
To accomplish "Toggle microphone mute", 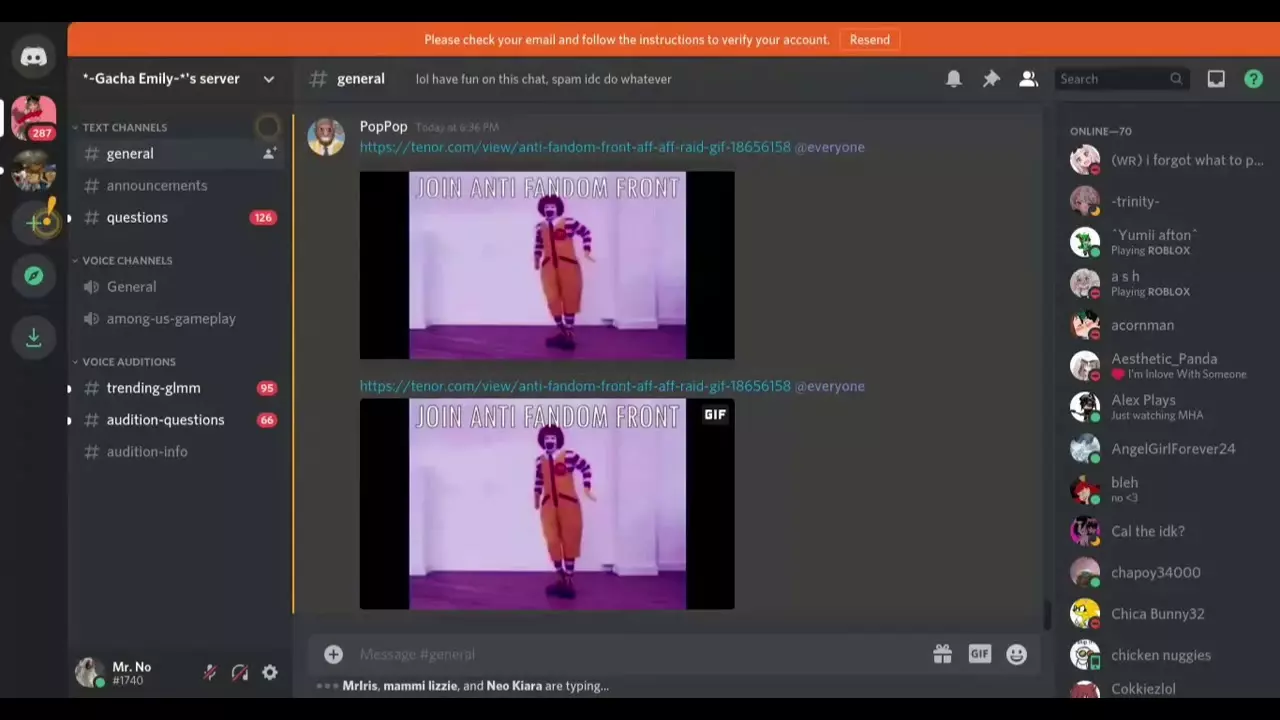I will (210, 673).
